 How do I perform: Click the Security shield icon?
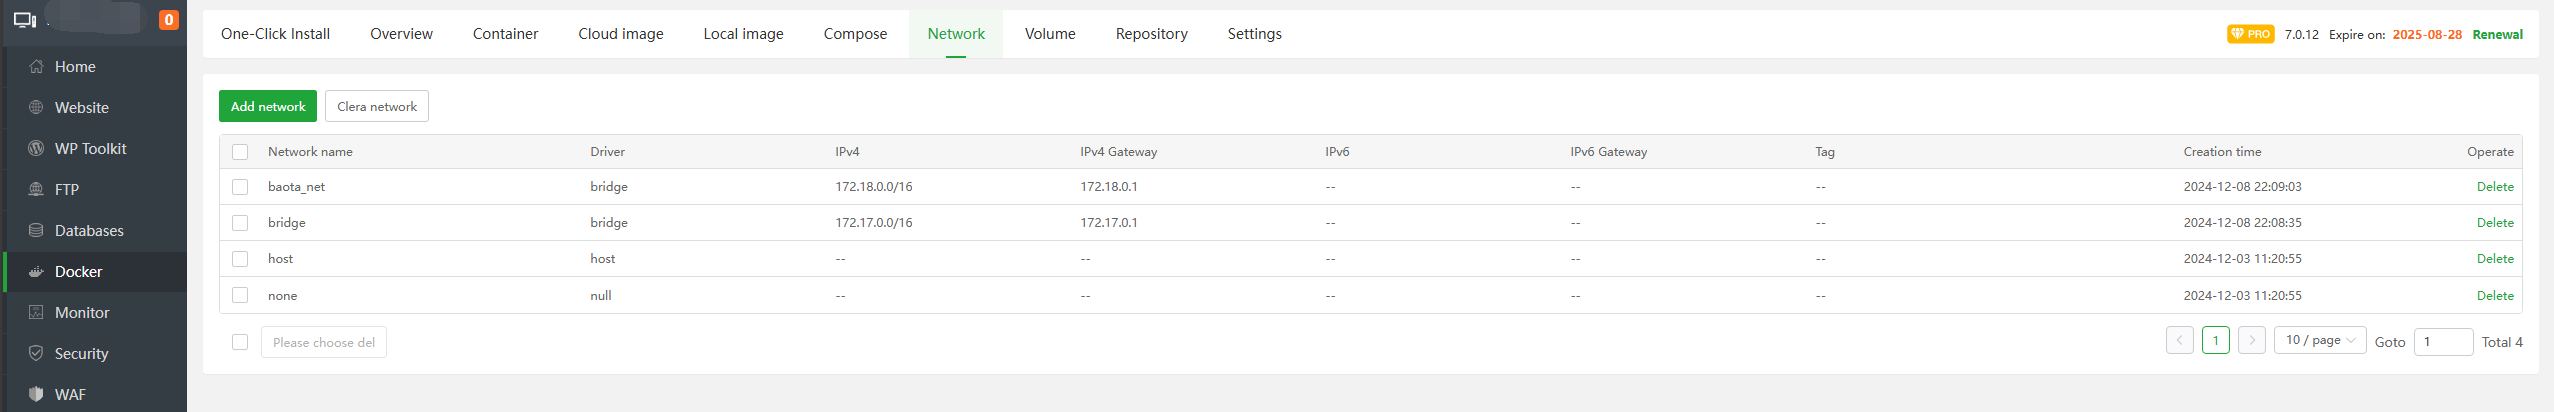36,353
